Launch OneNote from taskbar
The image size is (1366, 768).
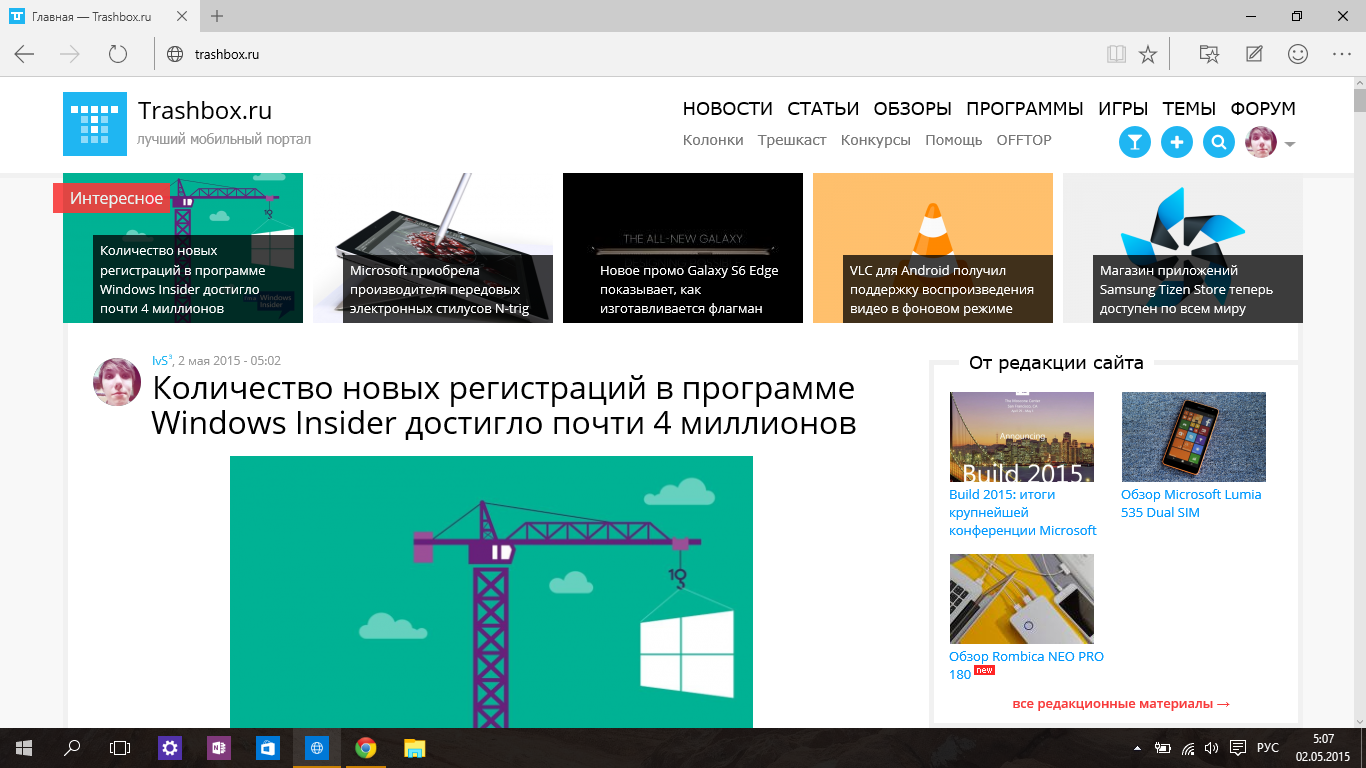[219, 747]
